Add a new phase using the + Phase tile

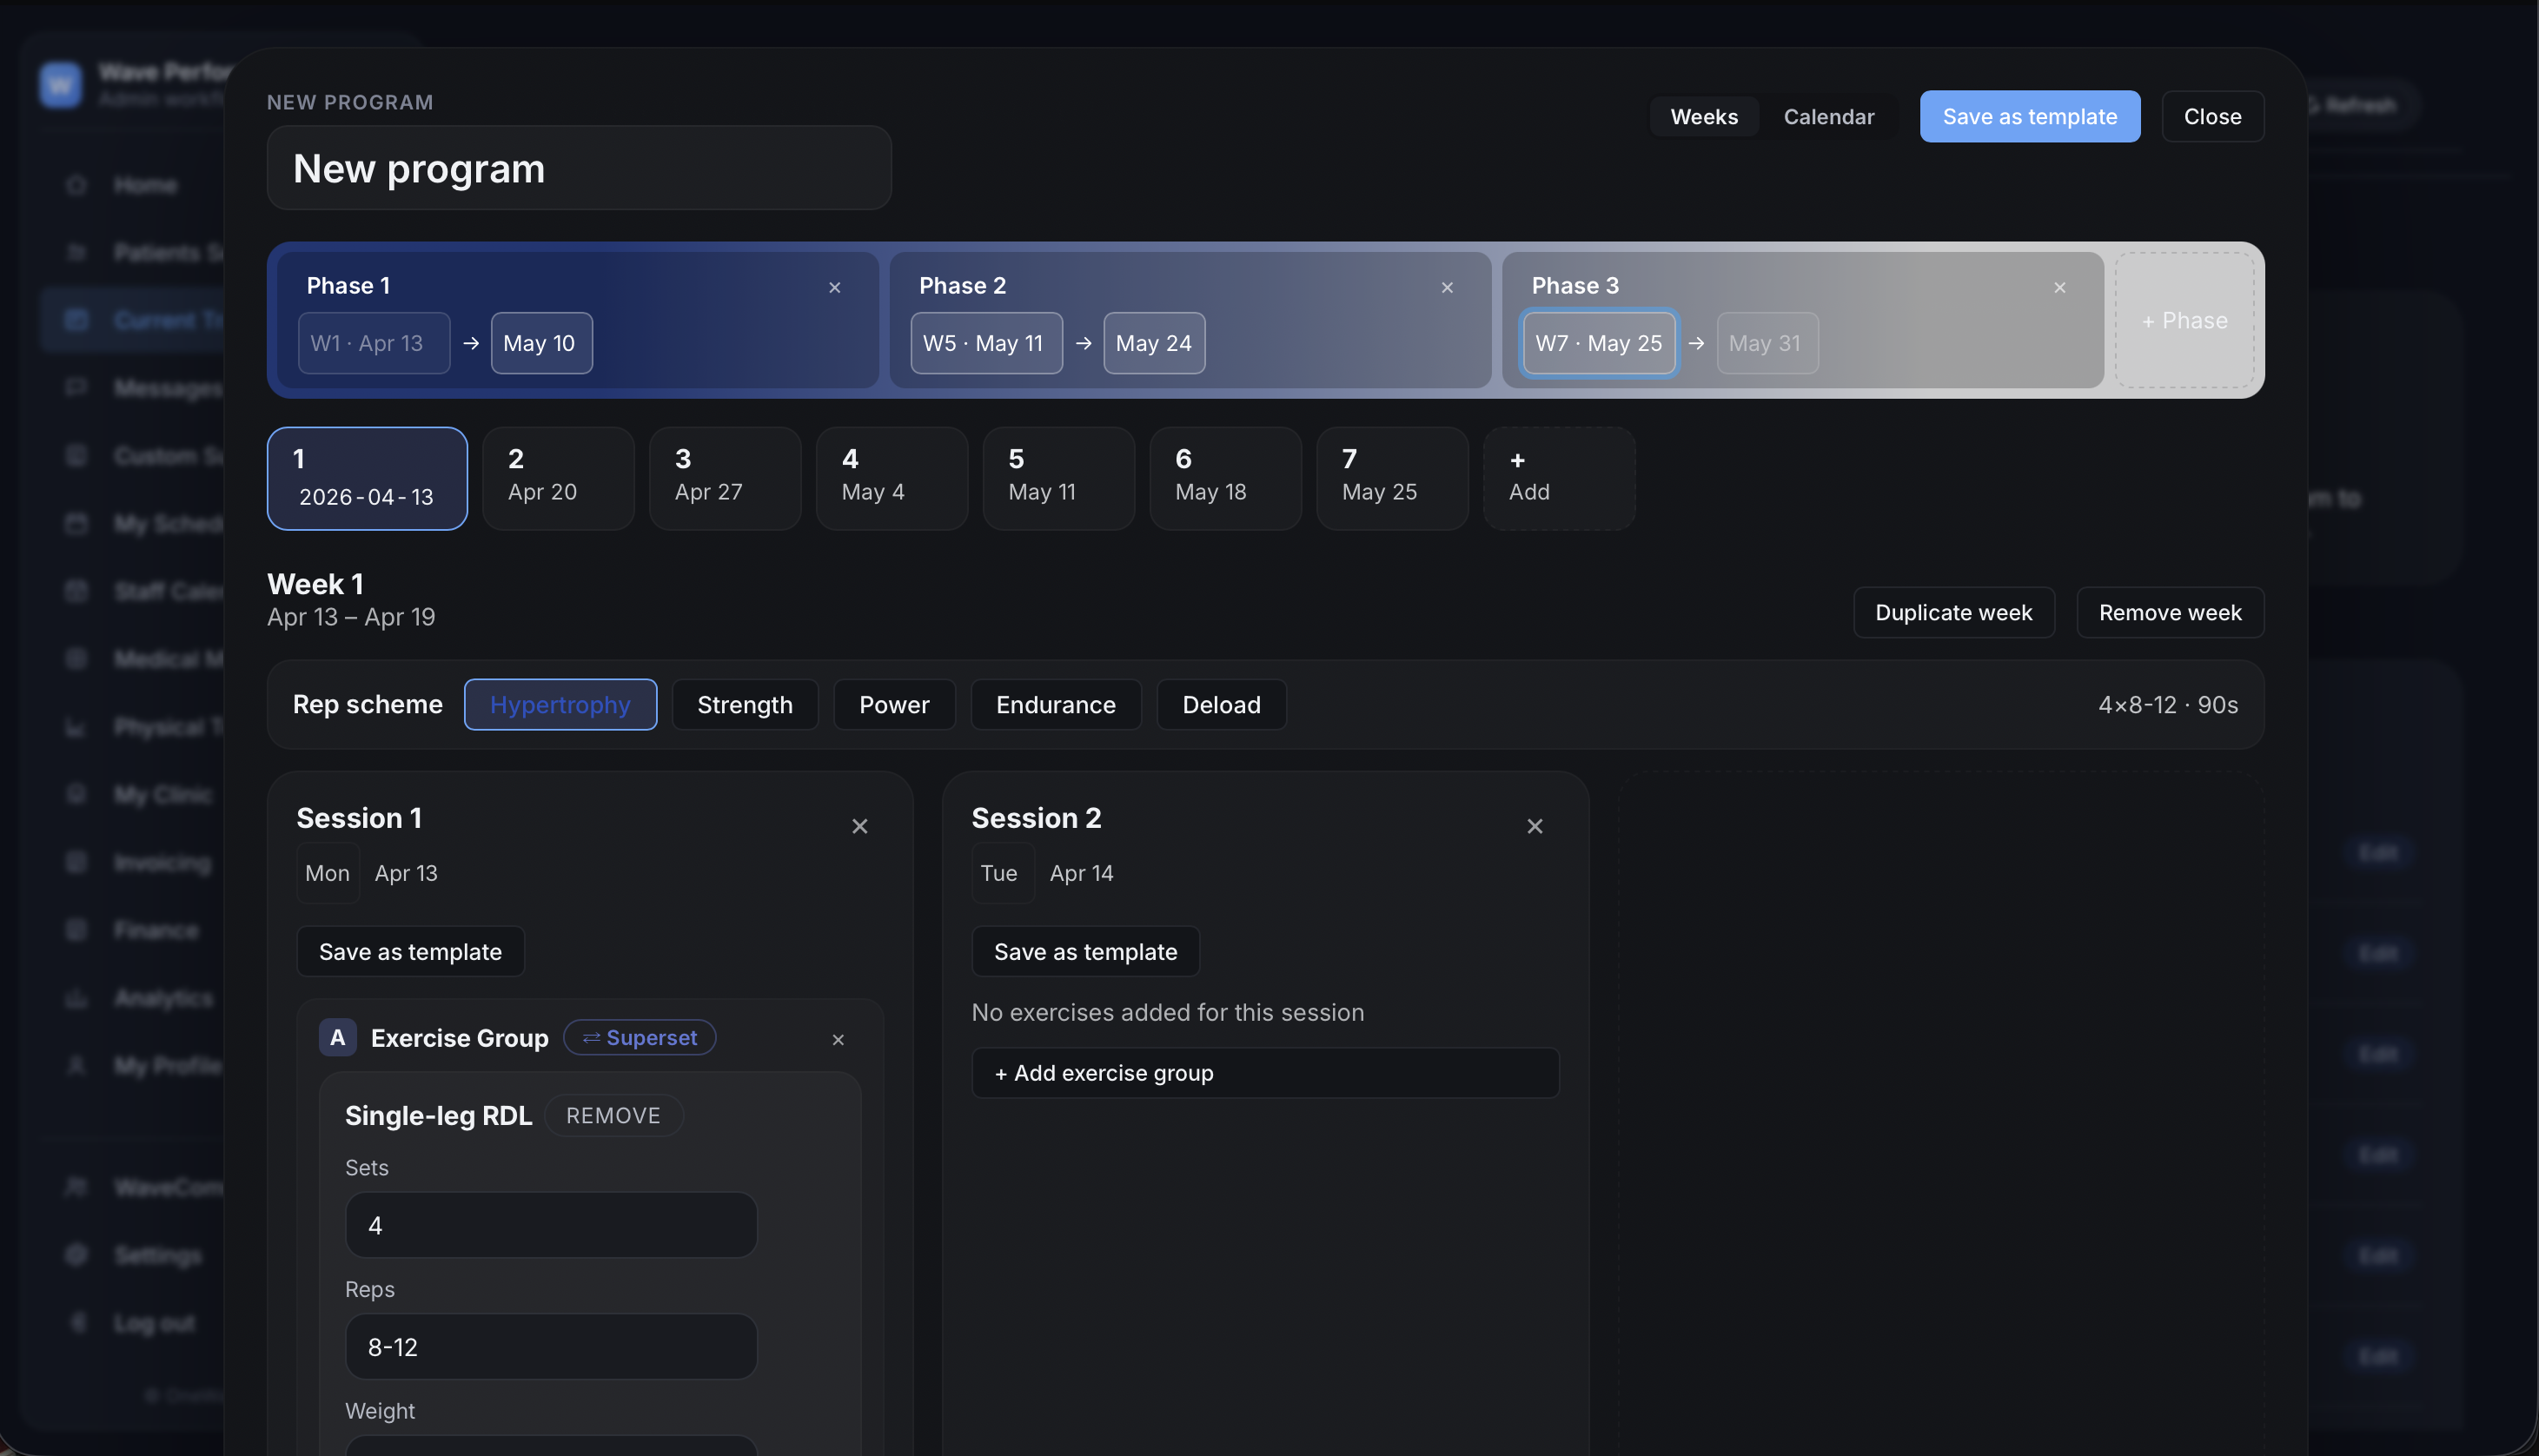(x=2185, y=320)
